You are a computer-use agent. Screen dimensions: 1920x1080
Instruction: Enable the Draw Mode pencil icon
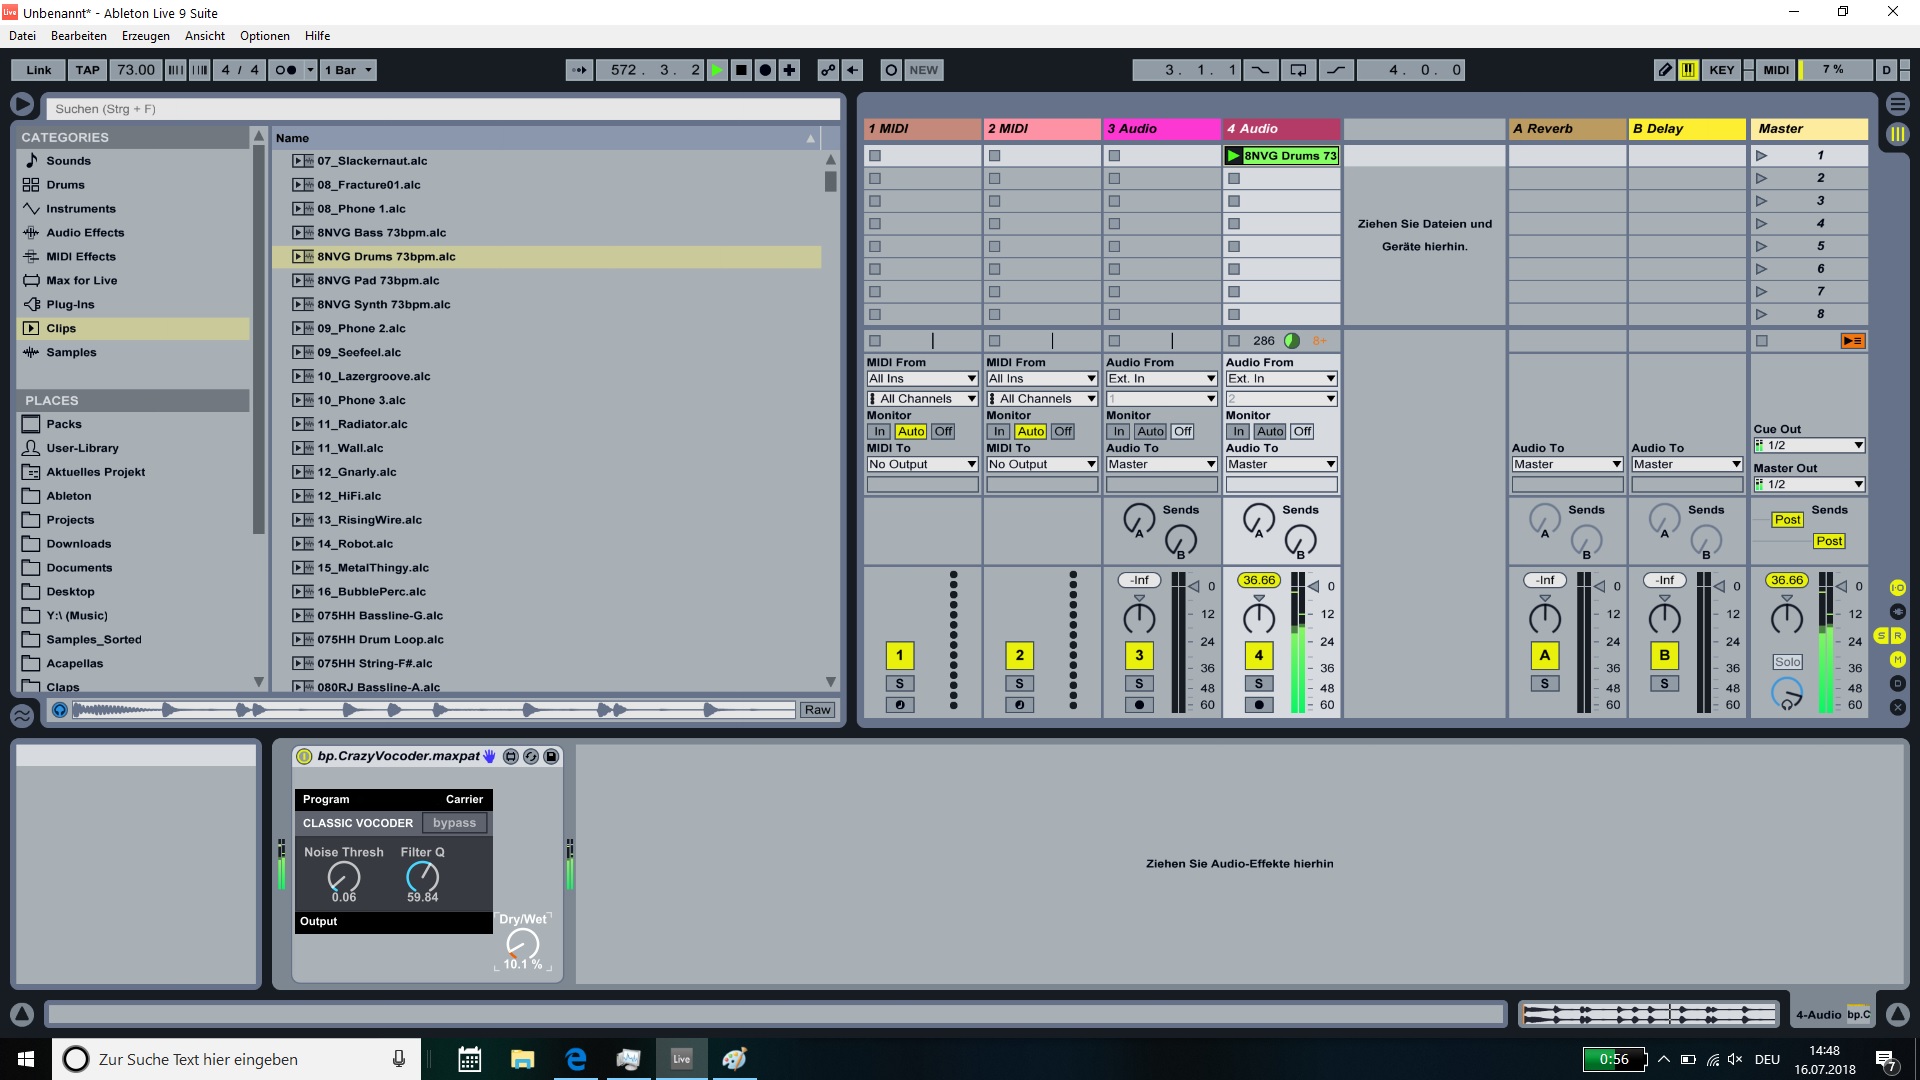[x=1664, y=70]
